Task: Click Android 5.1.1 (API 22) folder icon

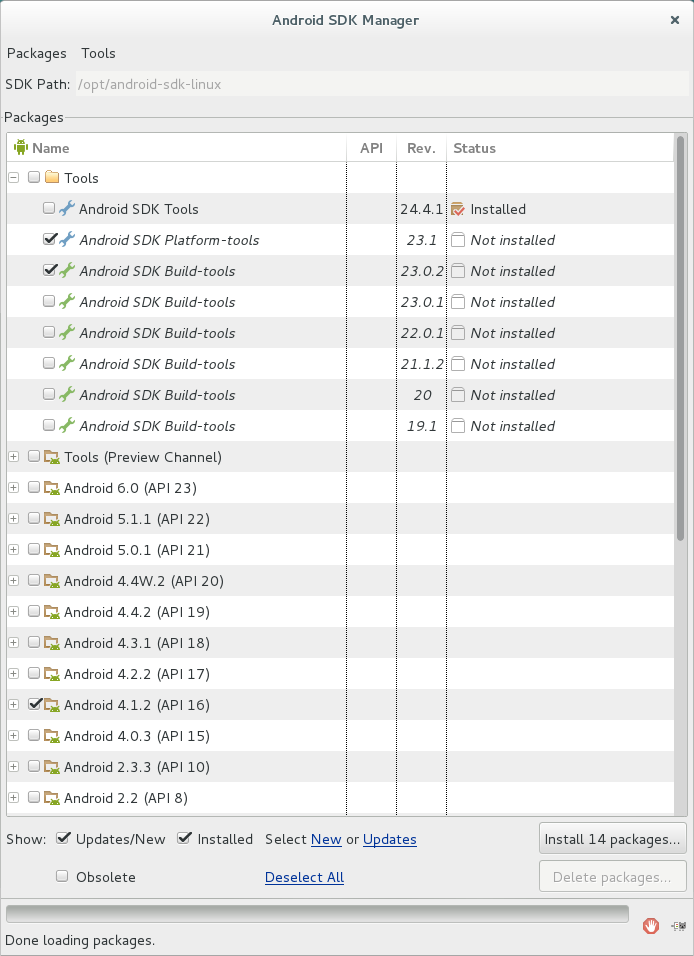Action: coord(52,519)
